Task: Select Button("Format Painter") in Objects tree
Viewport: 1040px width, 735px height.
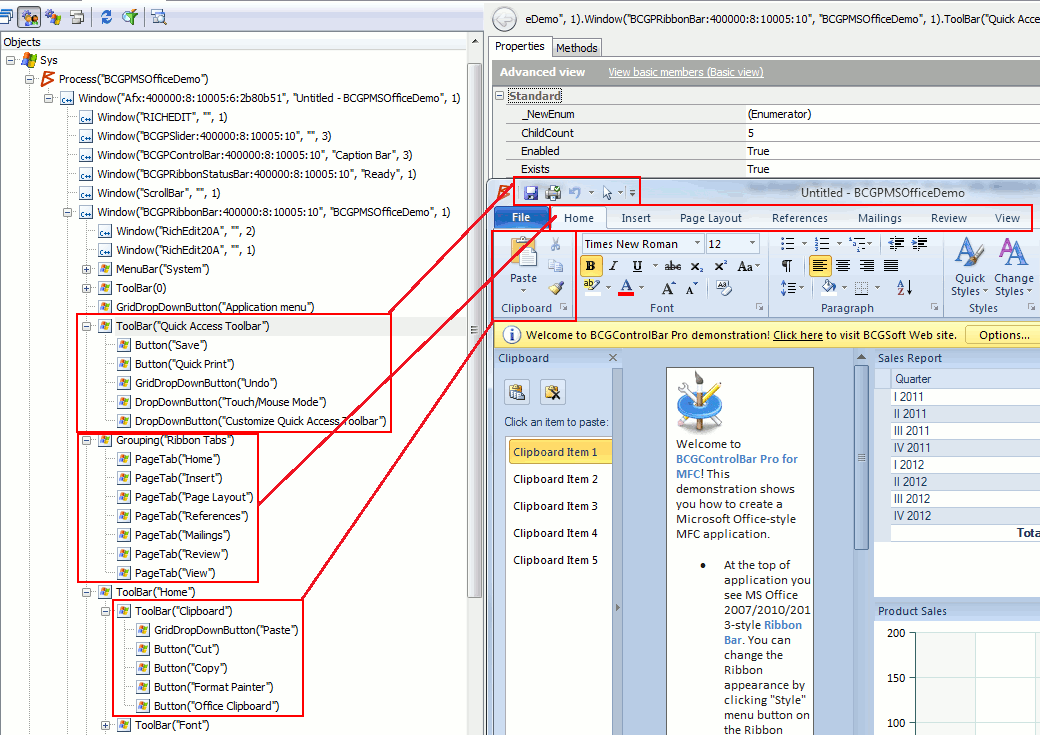Action: pyautogui.click(x=214, y=687)
